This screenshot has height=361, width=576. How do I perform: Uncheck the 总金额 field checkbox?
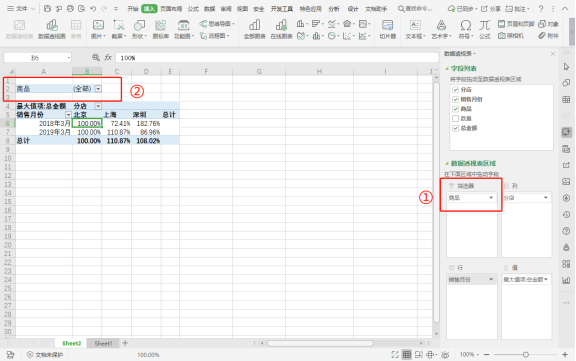[456, 128]
